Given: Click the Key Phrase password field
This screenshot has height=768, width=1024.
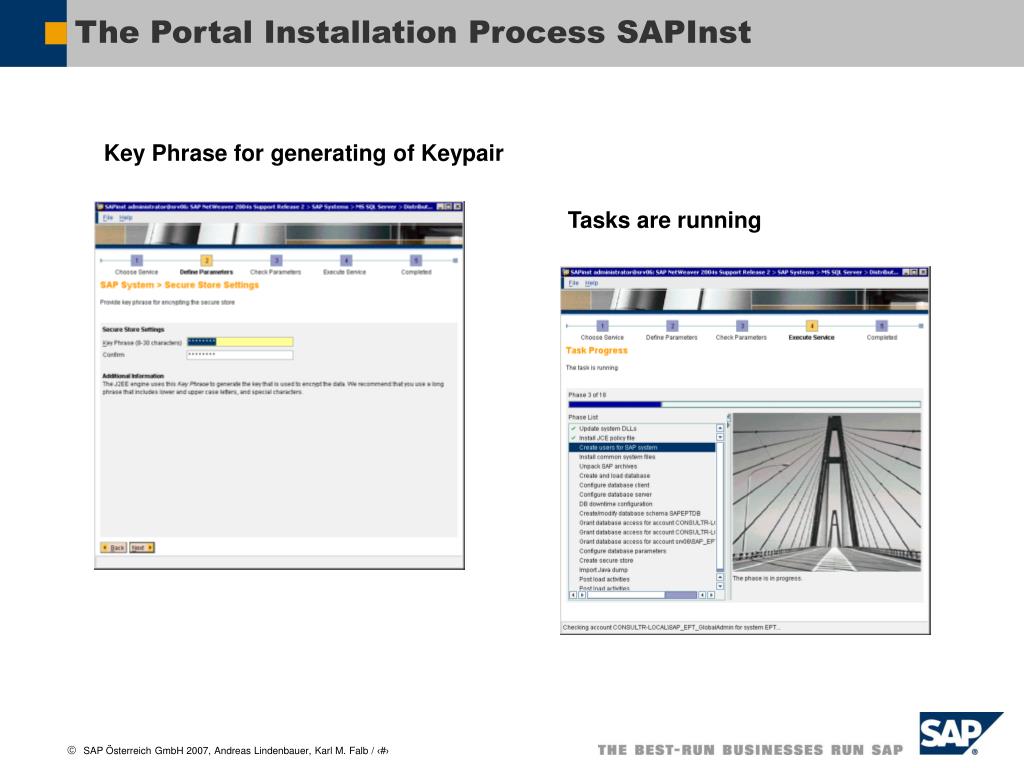Looking at the screenshot, I should (240, 342).
